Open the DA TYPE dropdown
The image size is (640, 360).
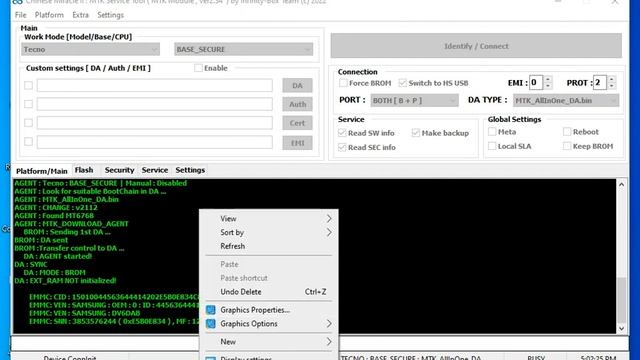point(566,100)
